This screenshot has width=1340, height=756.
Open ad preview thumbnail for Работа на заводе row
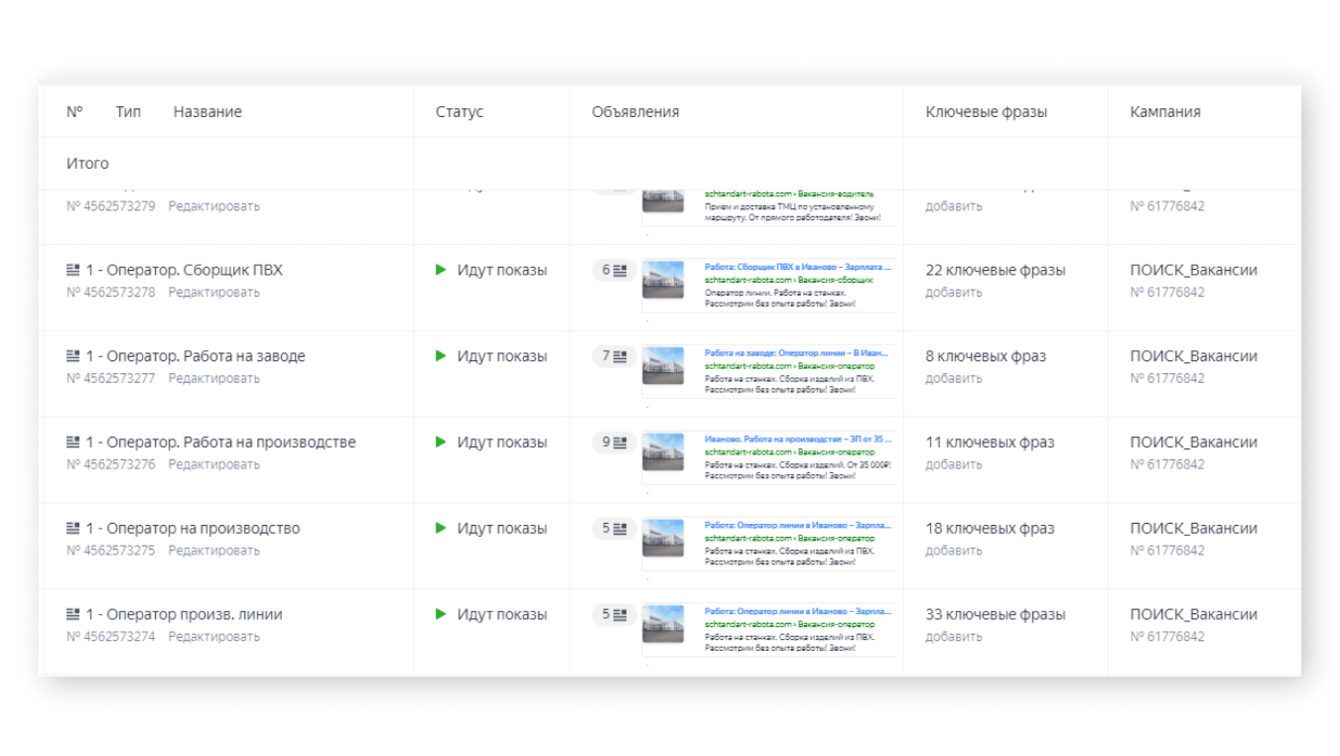click(663, 367)
